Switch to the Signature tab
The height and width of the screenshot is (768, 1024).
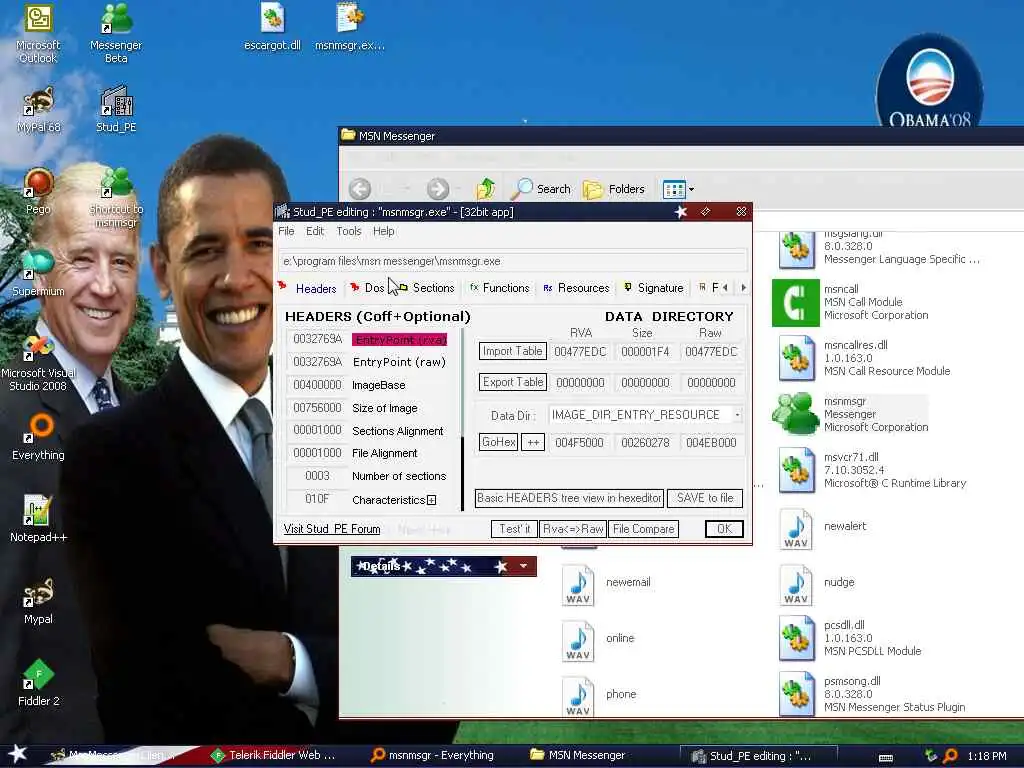(x=654, y=288)
